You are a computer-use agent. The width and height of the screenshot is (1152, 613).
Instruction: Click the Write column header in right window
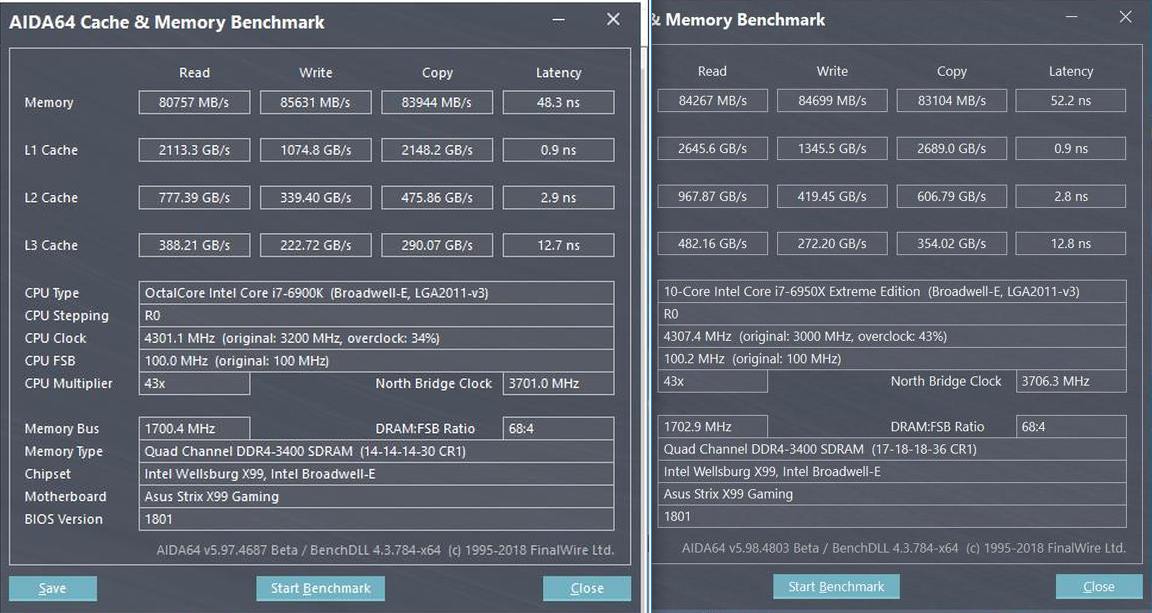[832, 71]
